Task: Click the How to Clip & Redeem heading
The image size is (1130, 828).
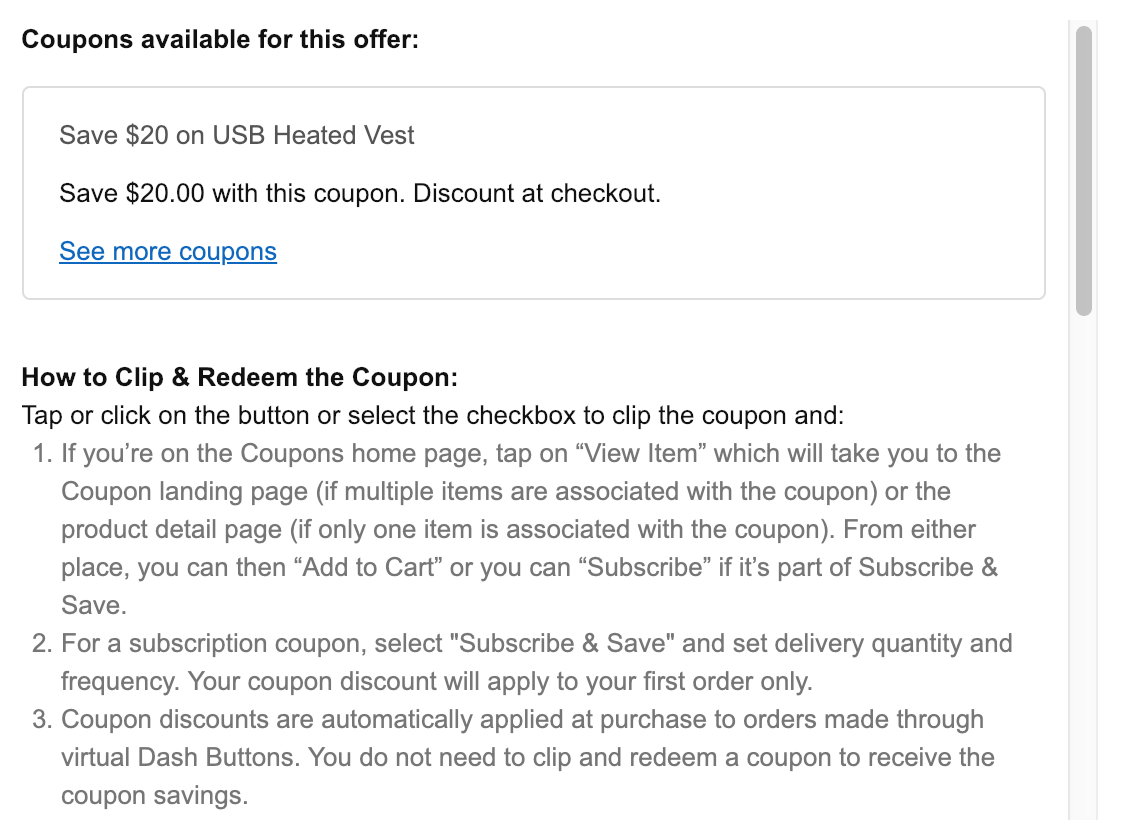Action: [239, 377]
